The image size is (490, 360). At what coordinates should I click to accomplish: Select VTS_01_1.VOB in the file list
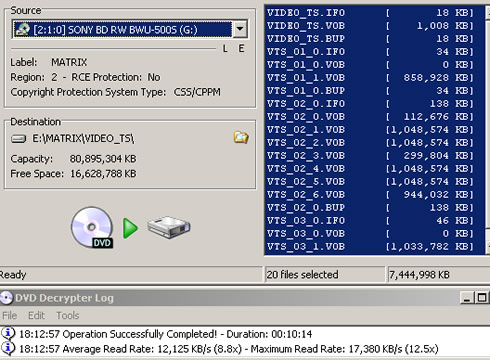(374, 78)
